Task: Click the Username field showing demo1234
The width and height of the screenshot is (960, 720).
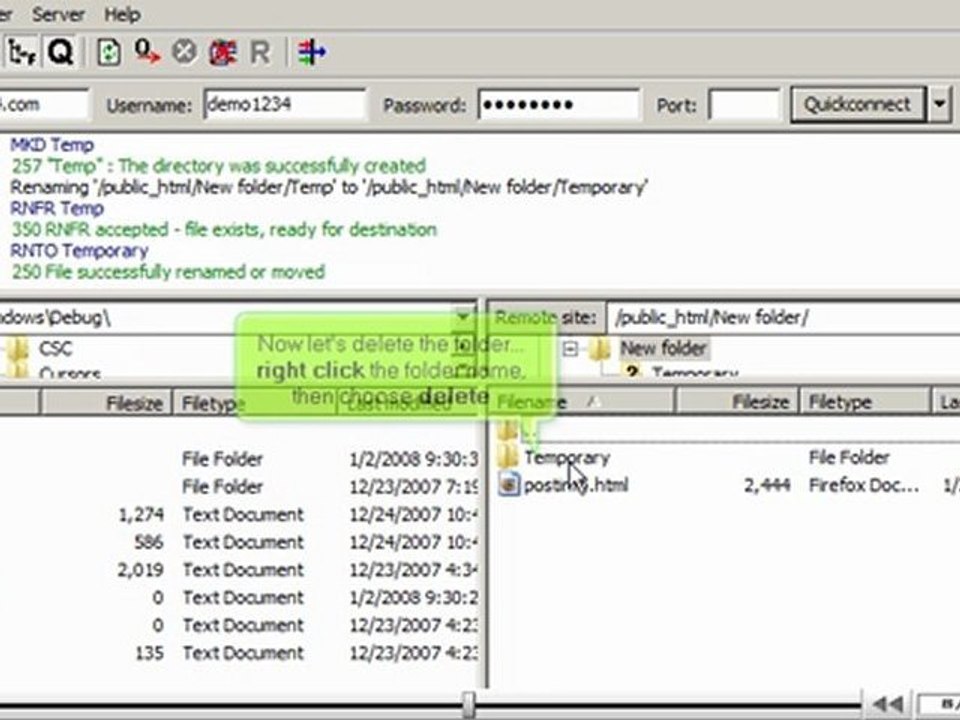Action: 285,105
